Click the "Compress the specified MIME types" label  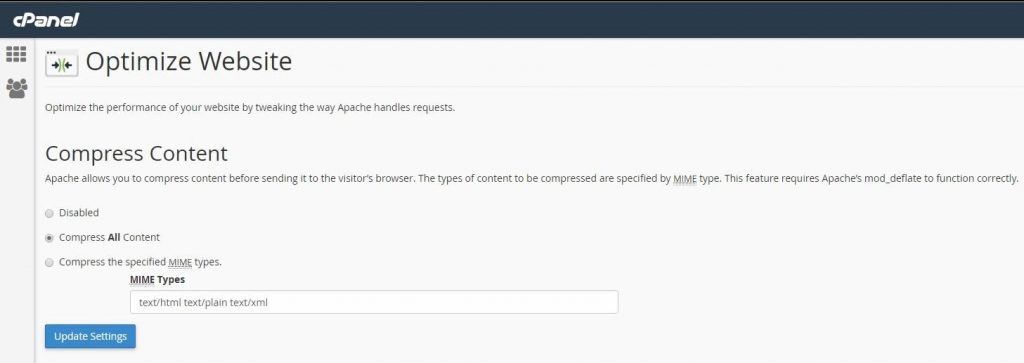140,262
